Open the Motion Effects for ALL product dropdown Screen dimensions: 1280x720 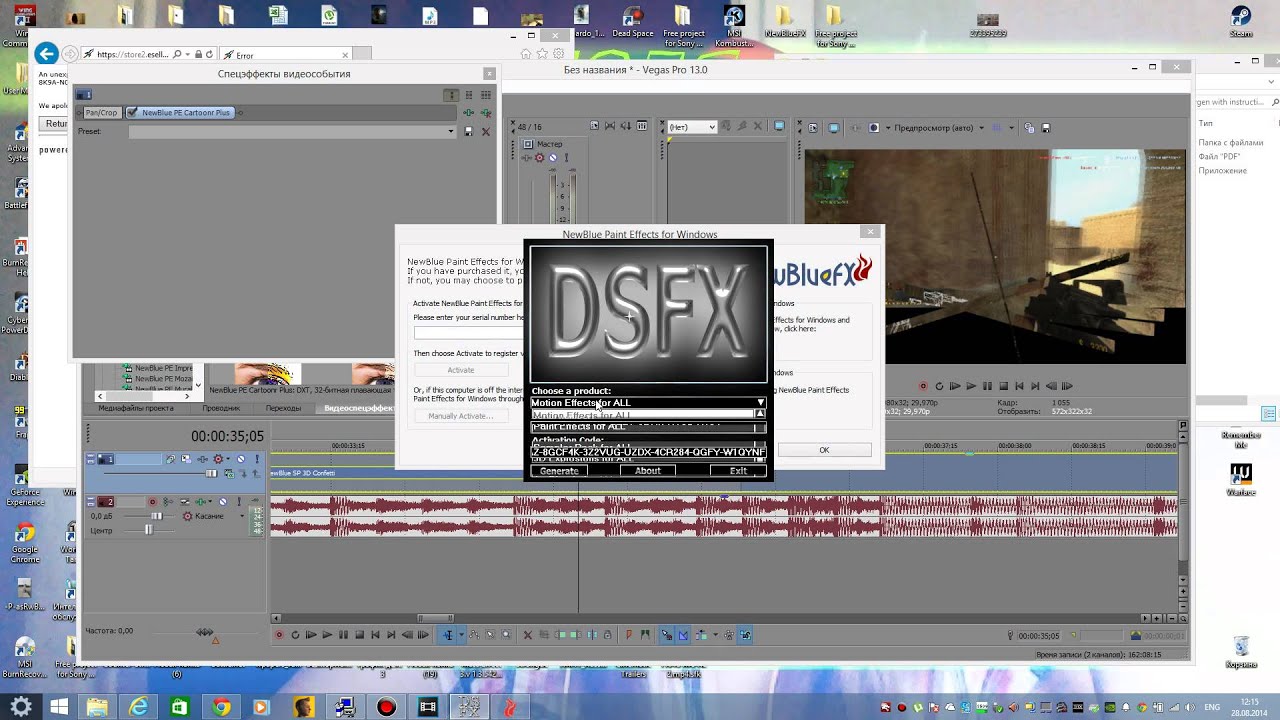click(x=648, y=403)
